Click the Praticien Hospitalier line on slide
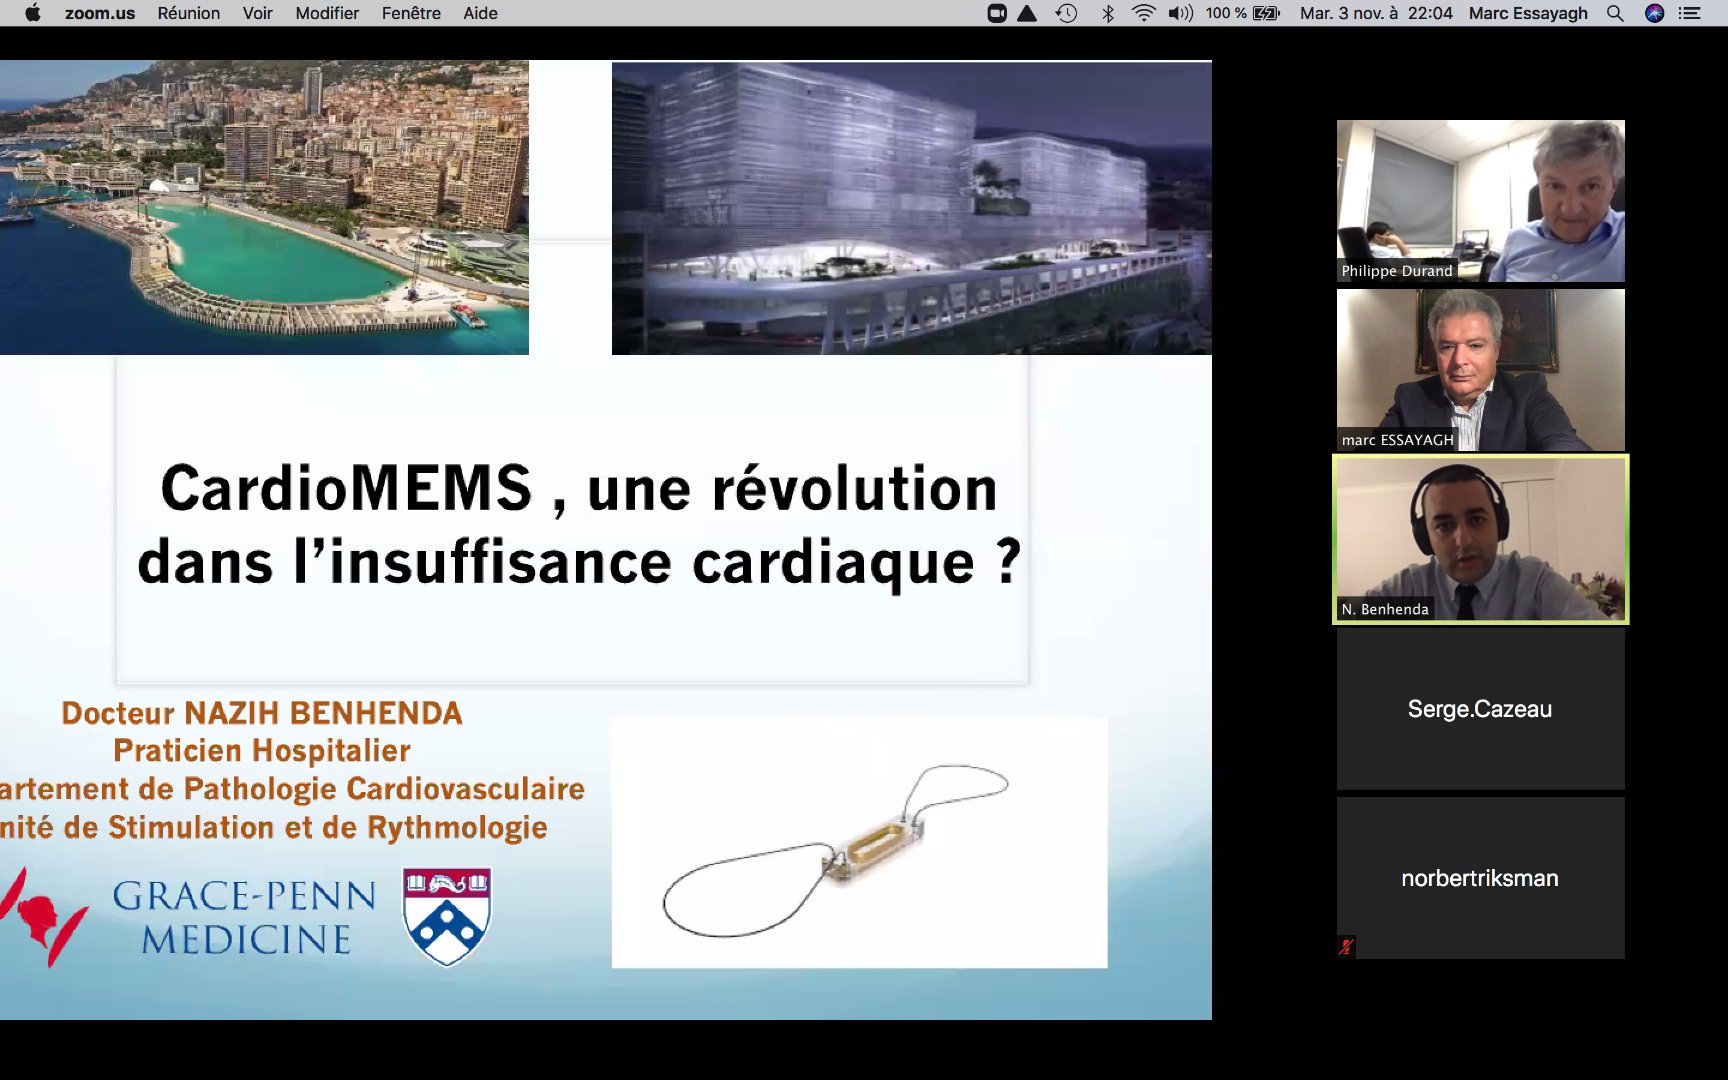The height and width of the screenshot is (1080, 1728). point(262,751)
